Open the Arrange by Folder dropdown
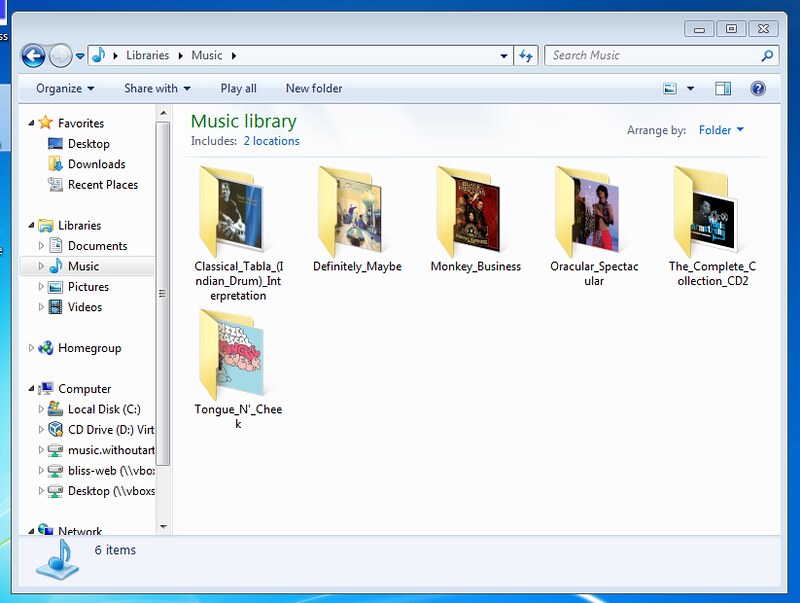The image size is (800, 603). tap(722, 130)
